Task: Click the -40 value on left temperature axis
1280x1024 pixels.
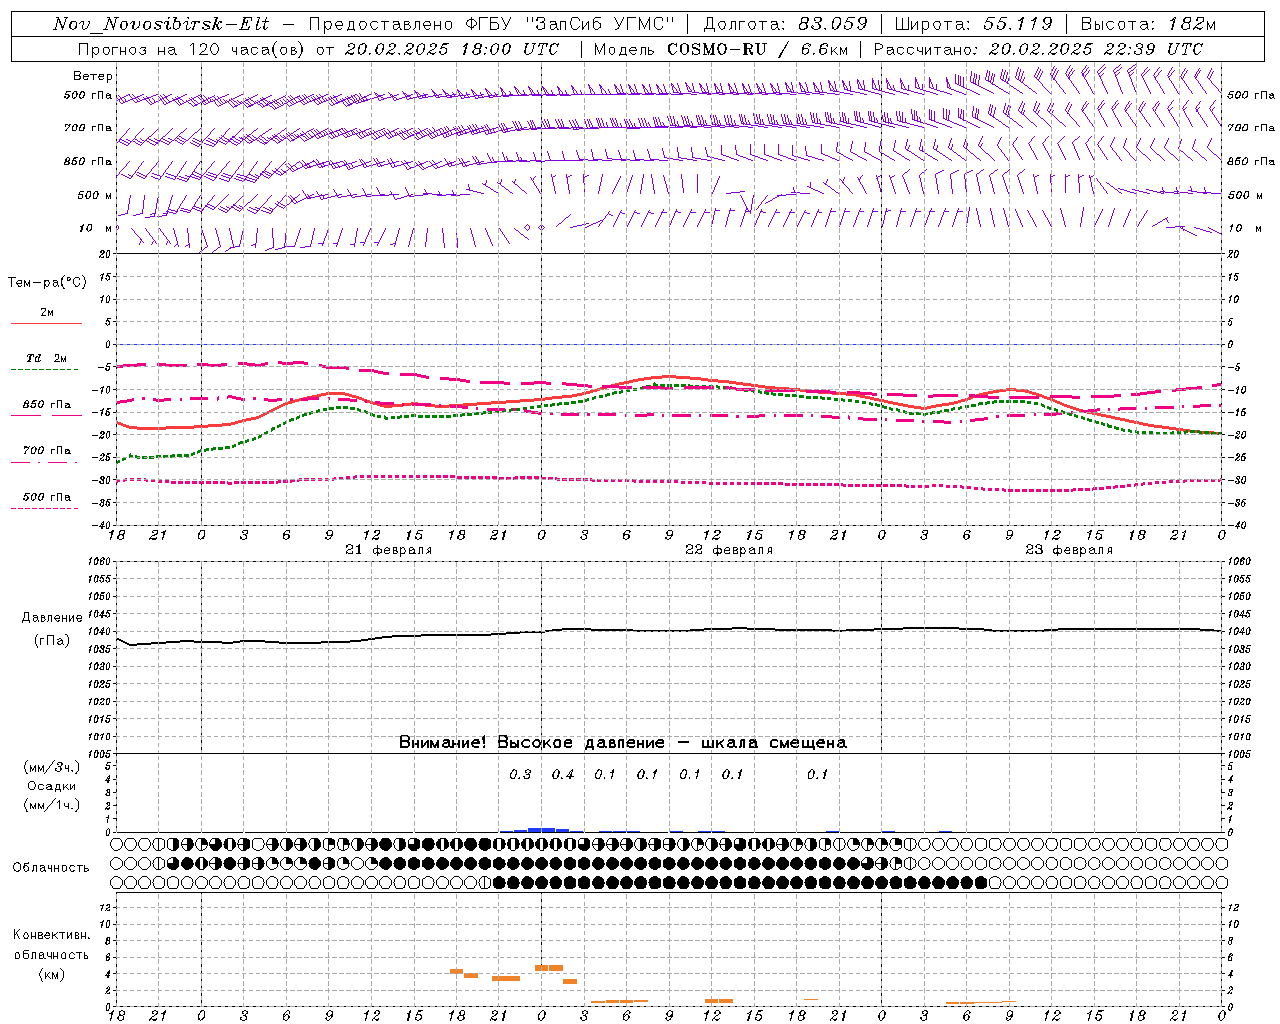Action: point(103,525)
